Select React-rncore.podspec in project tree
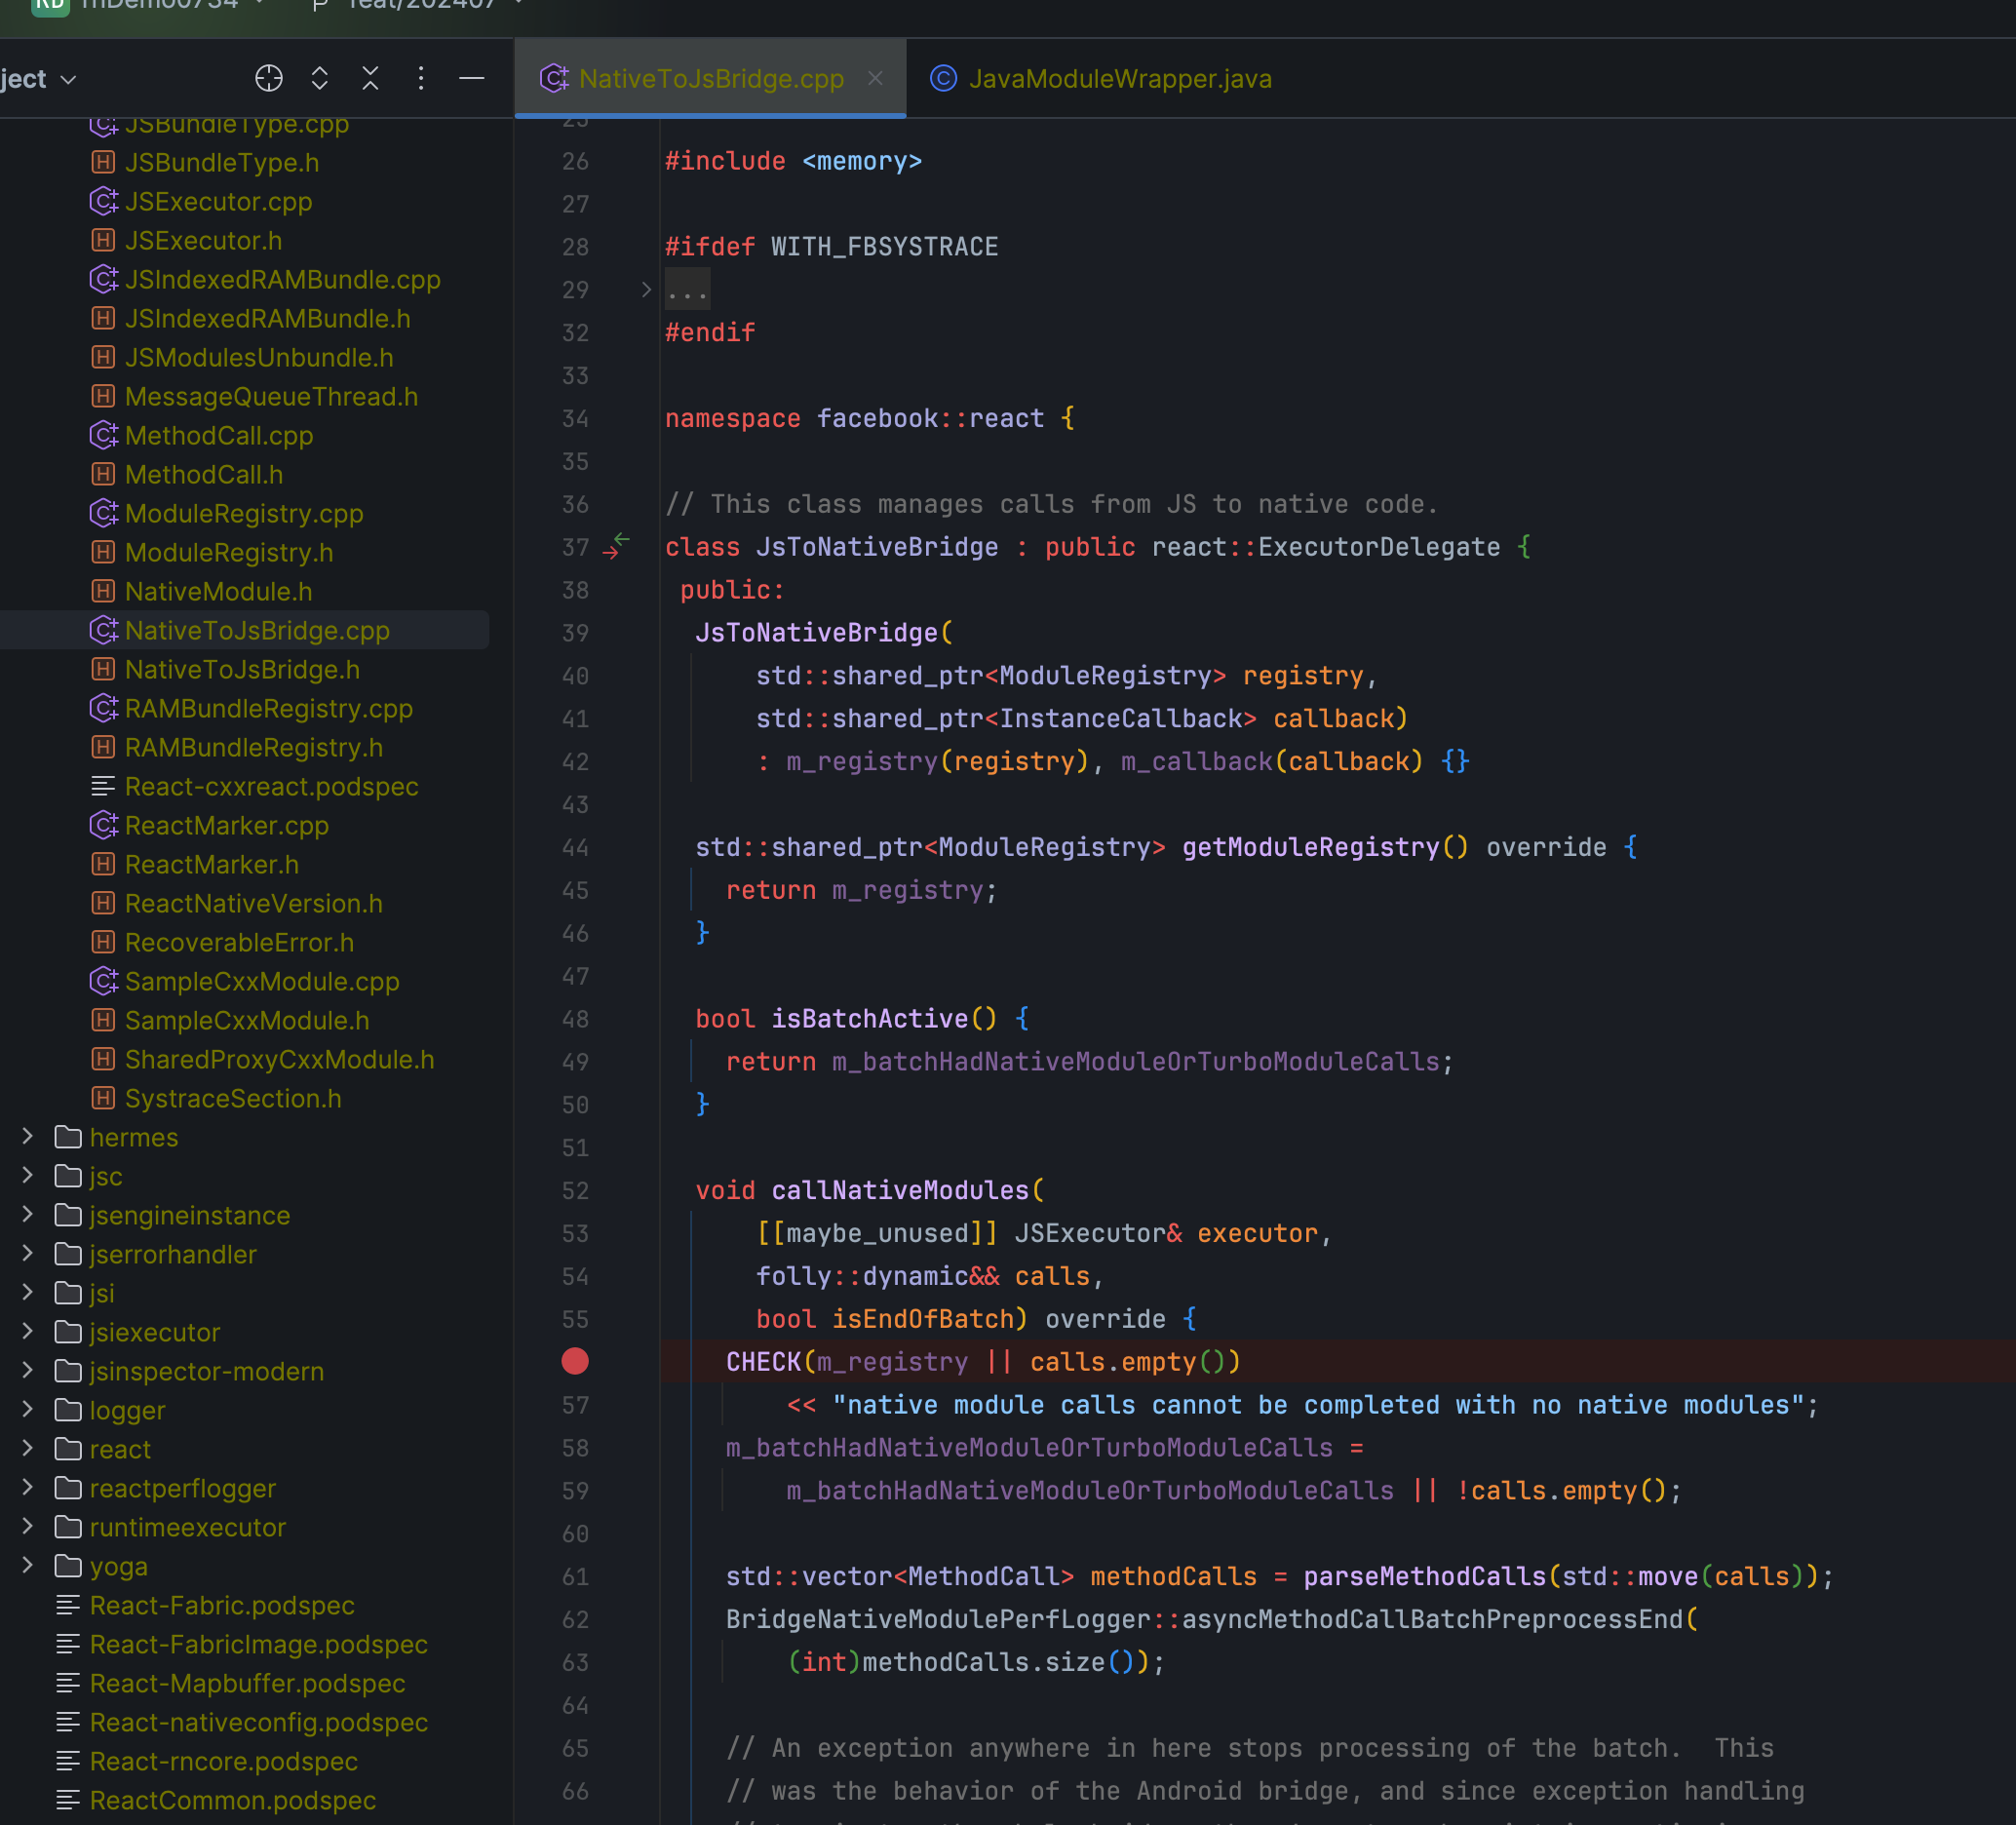The image size is (2016, 1825). (x=224, y=1761)
